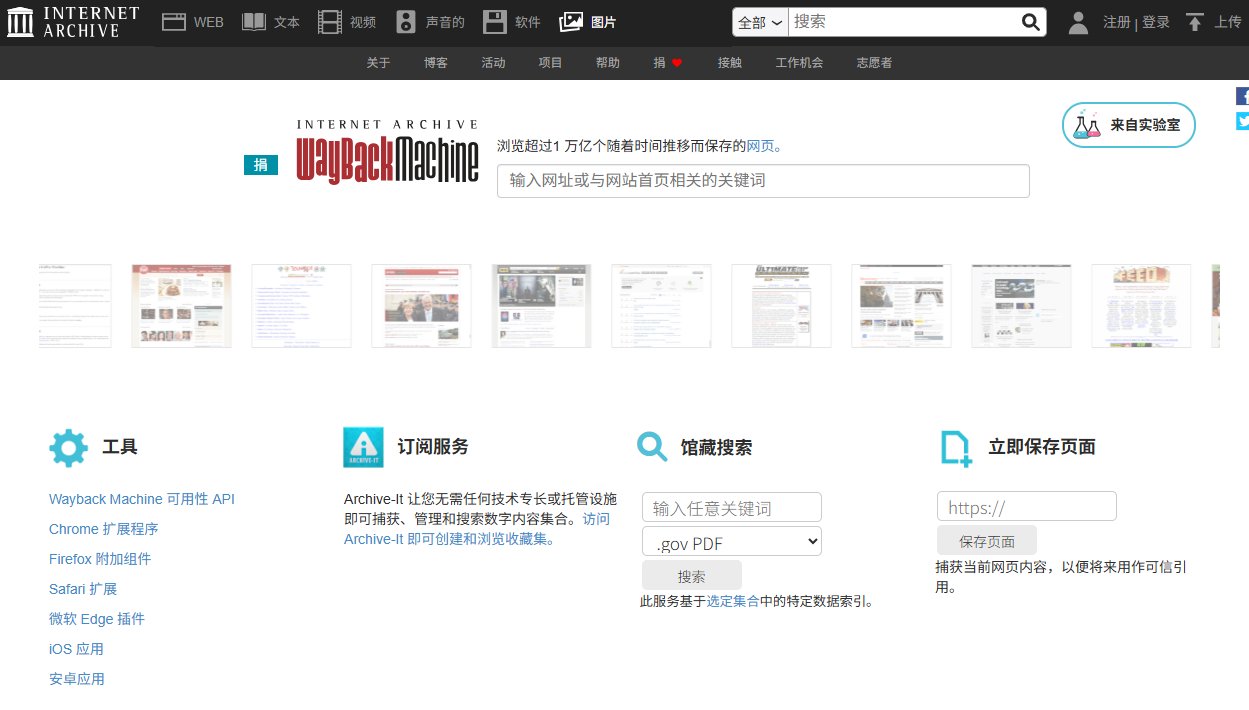
Task: Open the 软件 (software) floppy disk icon
Action: coord(494,22)
